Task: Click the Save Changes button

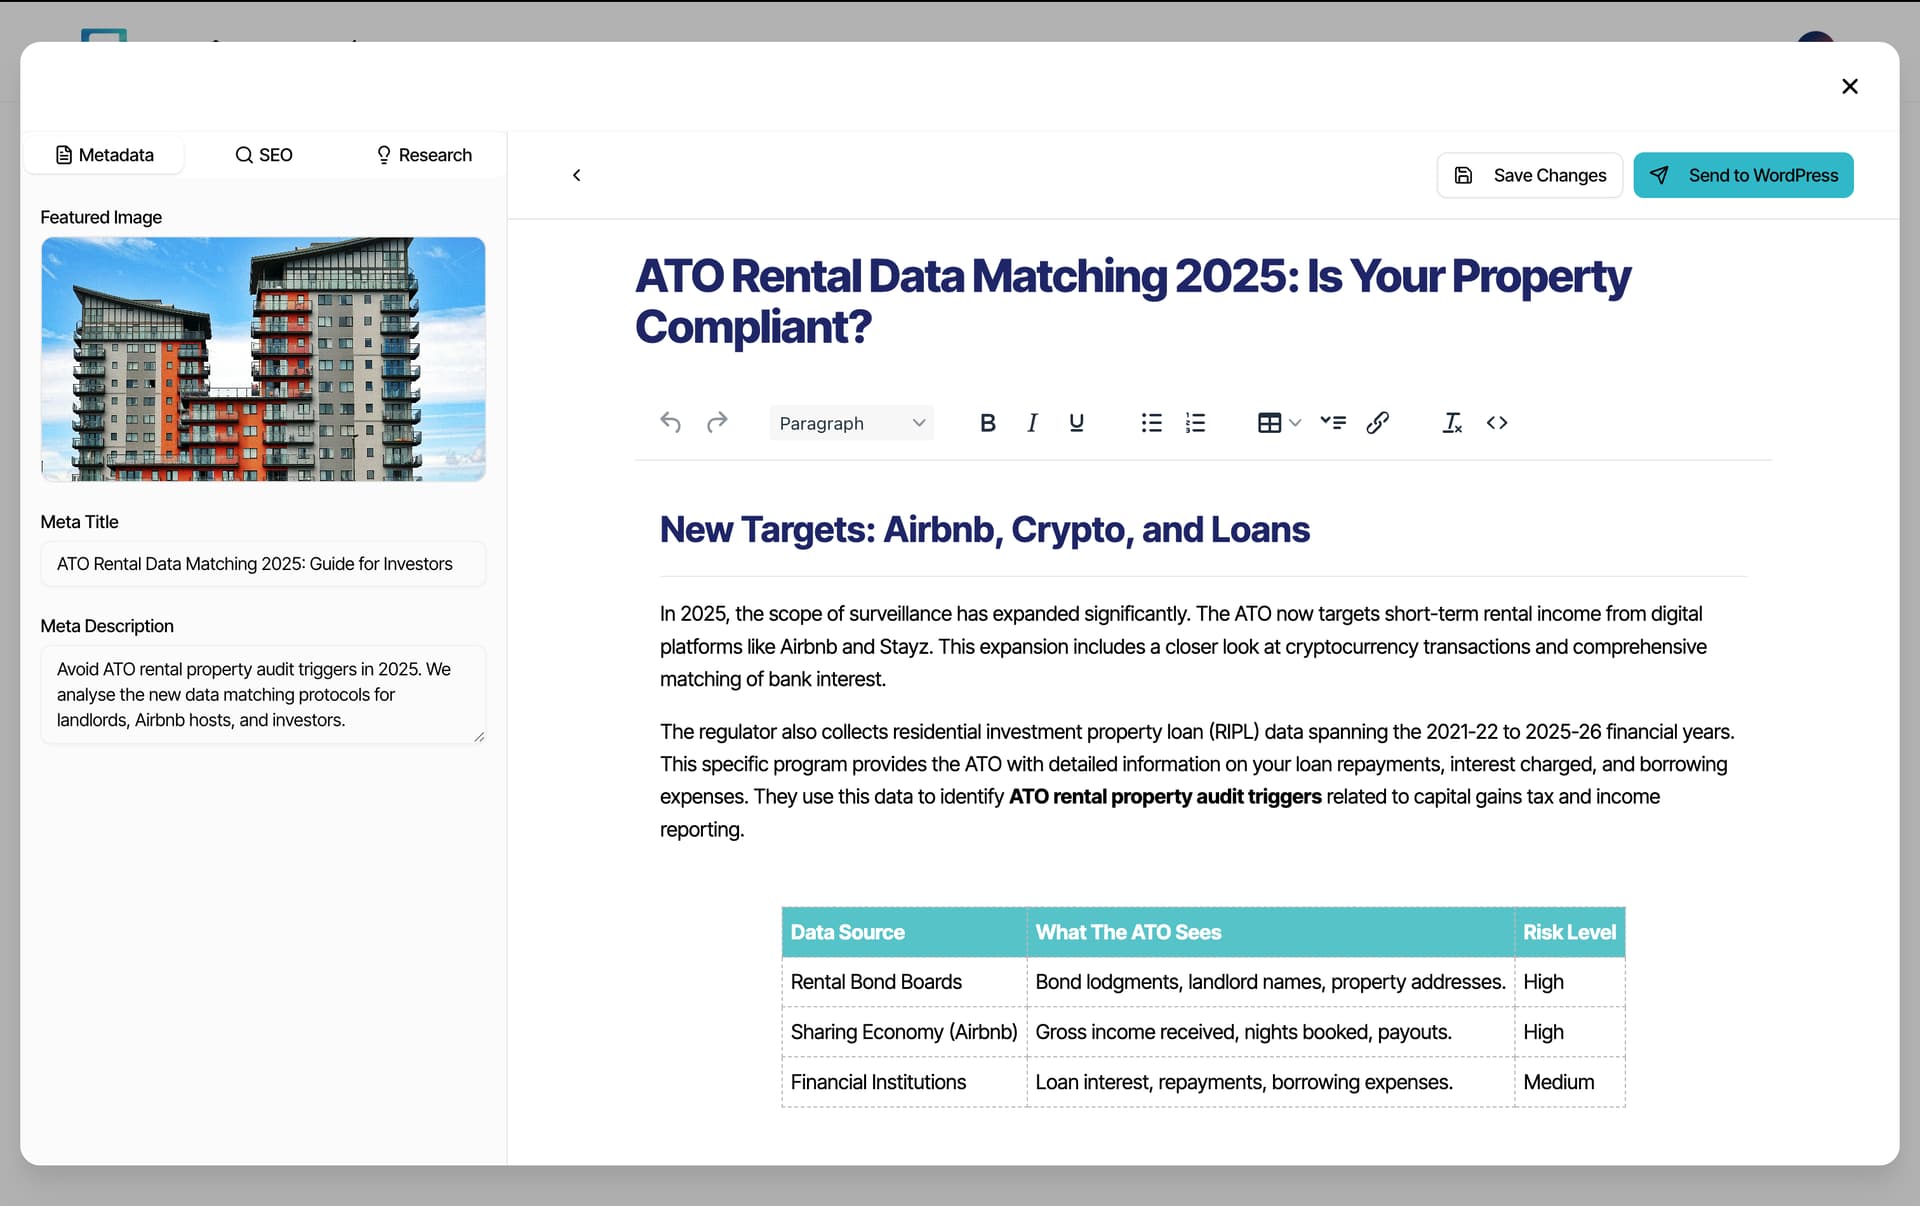Action: 1530,175
